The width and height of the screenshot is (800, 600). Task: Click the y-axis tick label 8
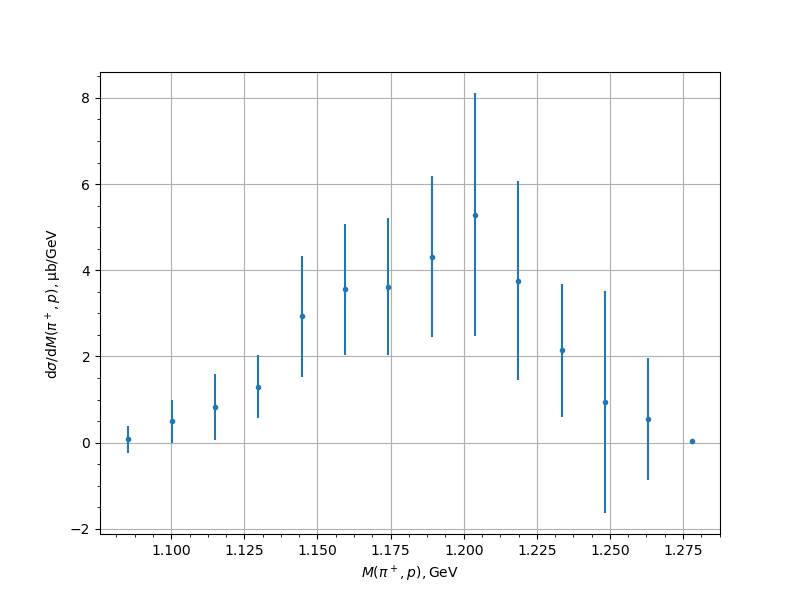coord(86,98)
